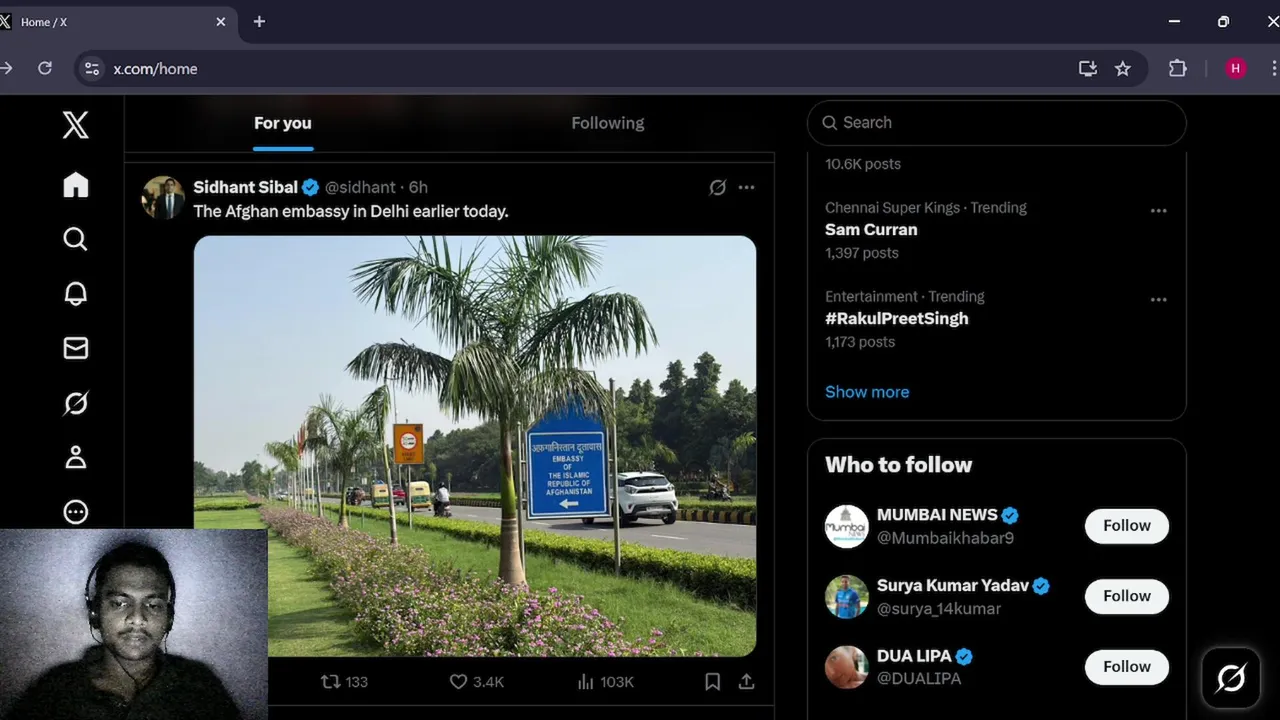
Task: Like the post with 3.4K likes
Action: click(476, 682)
